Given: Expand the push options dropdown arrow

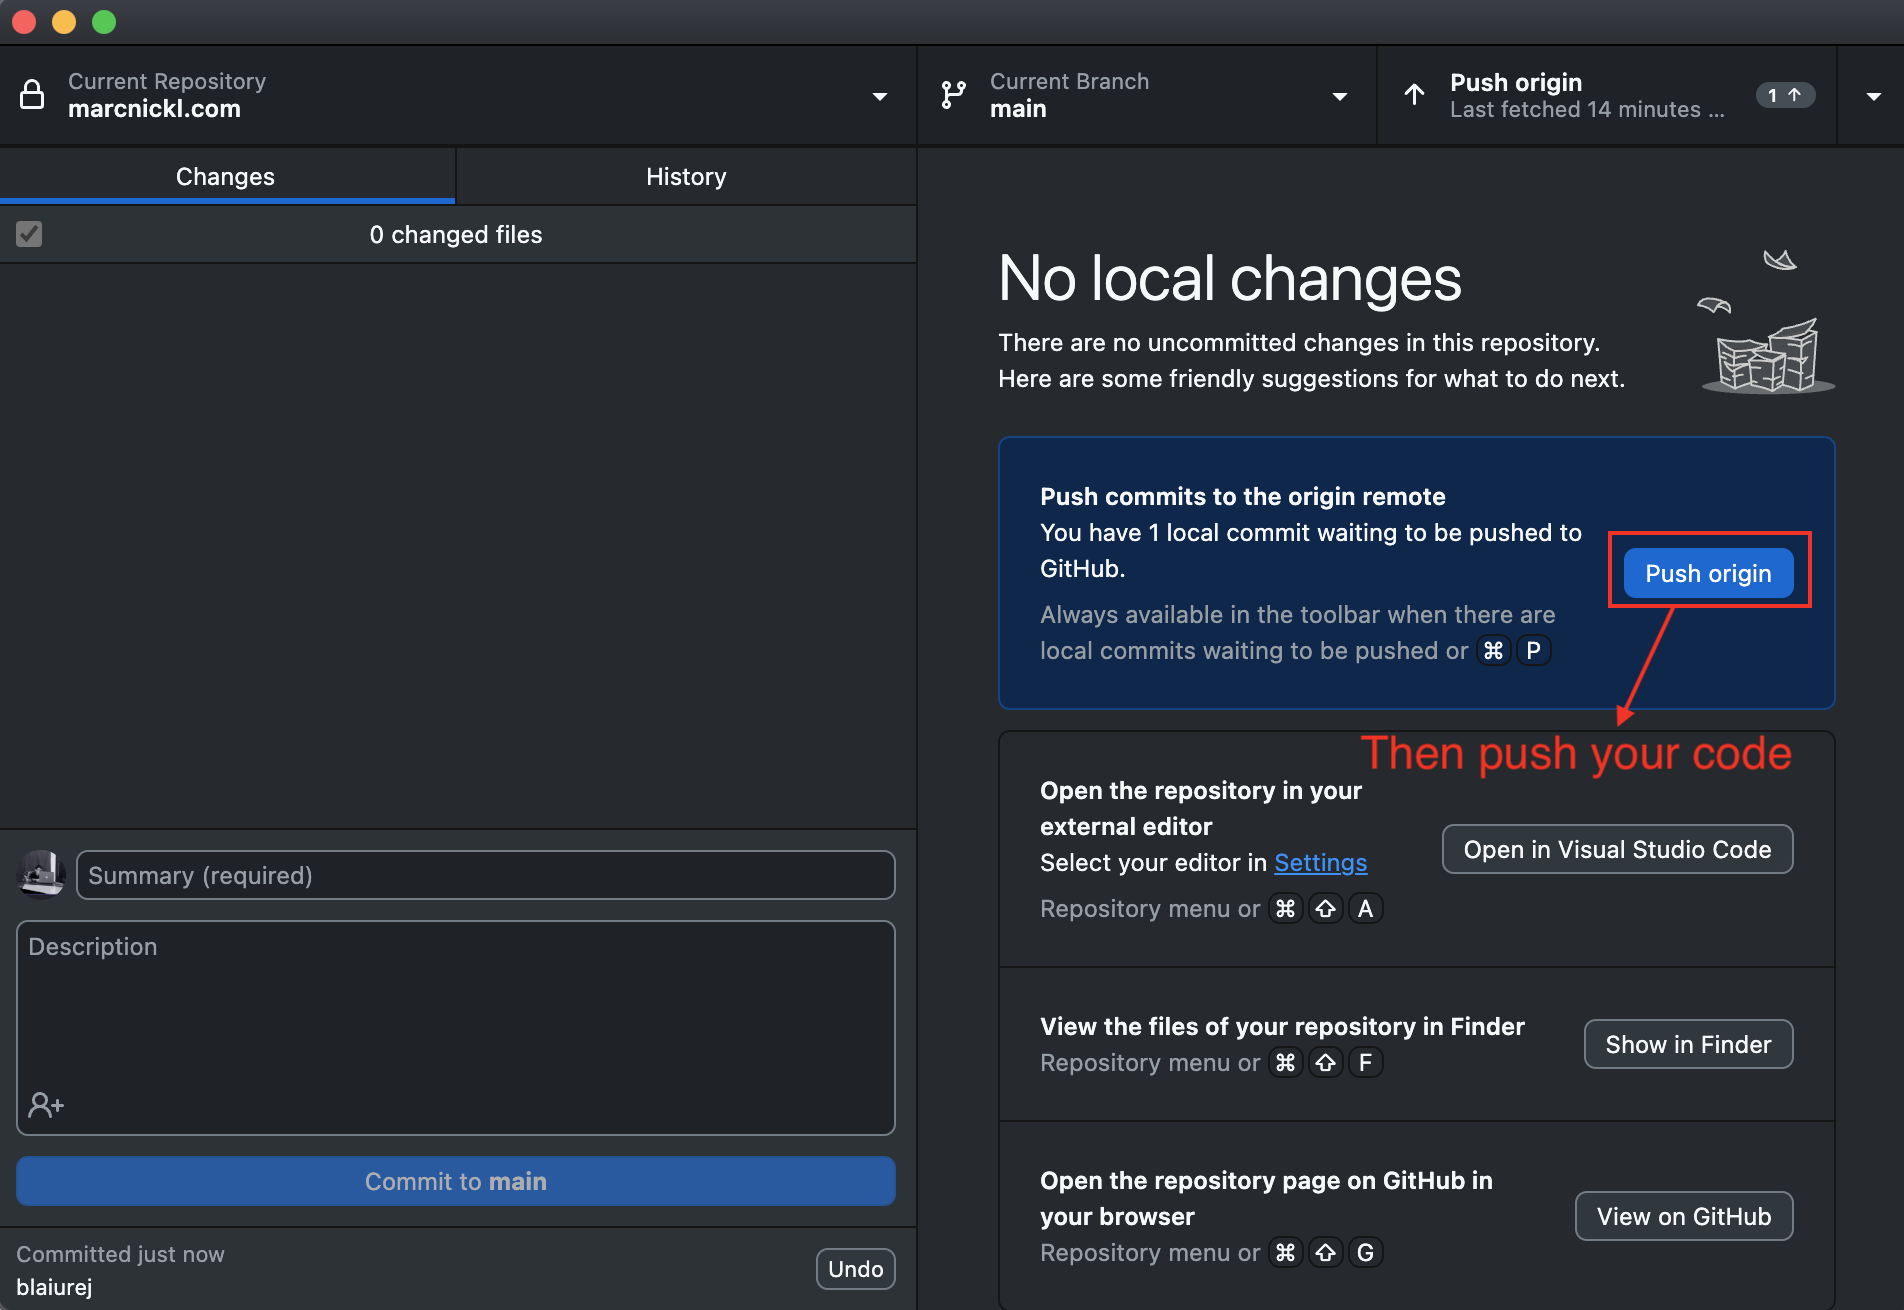Looking at the screenshot, I should coord(1873,96).
